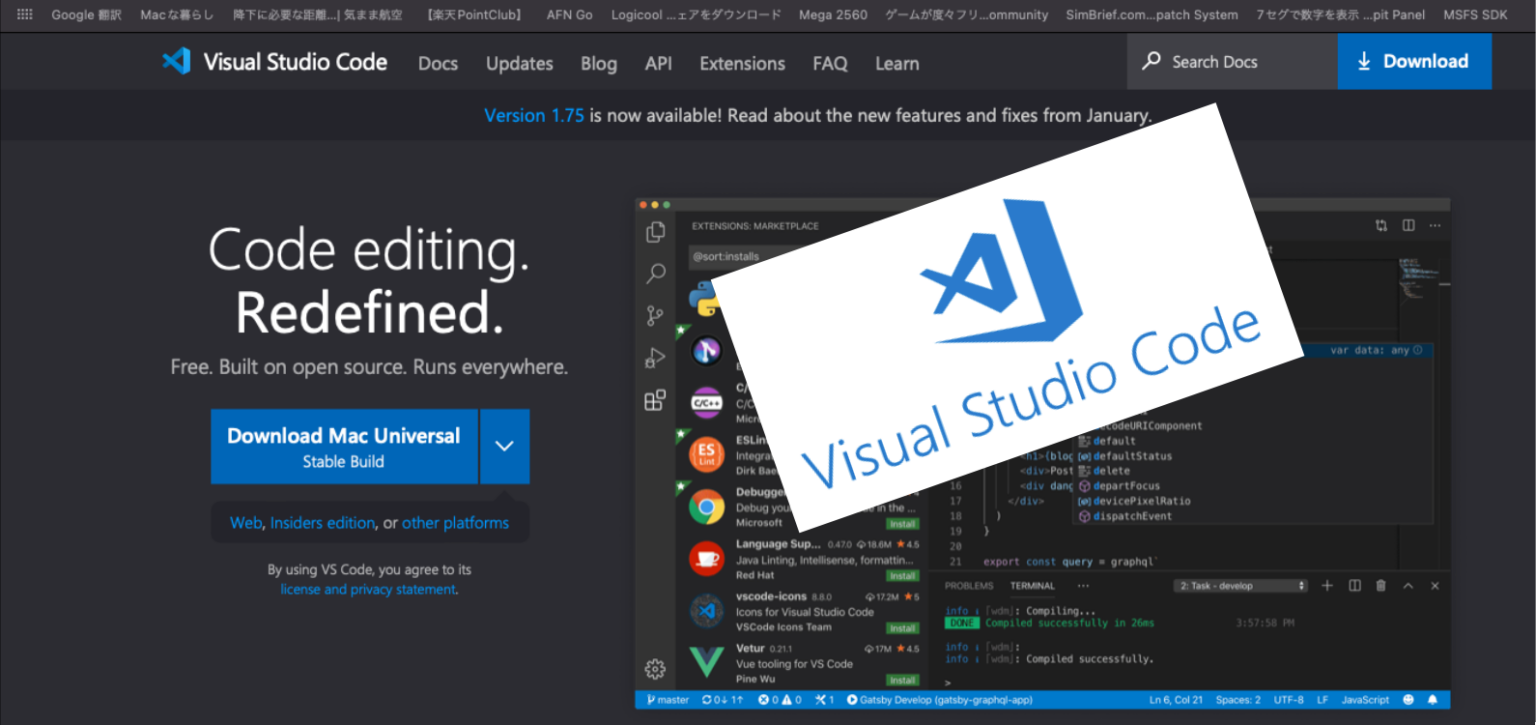Click the Python extension icon
1536x725 pixels.
[x=706, y=298]
